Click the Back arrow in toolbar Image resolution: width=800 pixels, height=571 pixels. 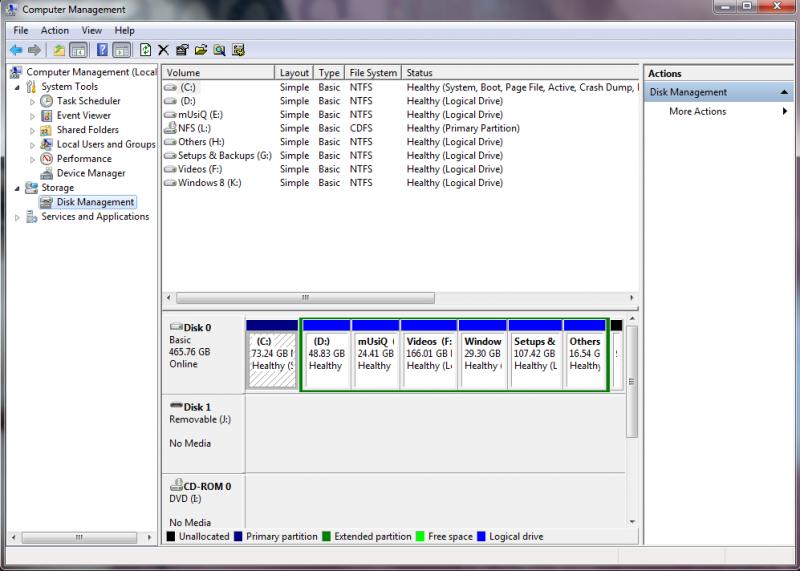[16, 50]
